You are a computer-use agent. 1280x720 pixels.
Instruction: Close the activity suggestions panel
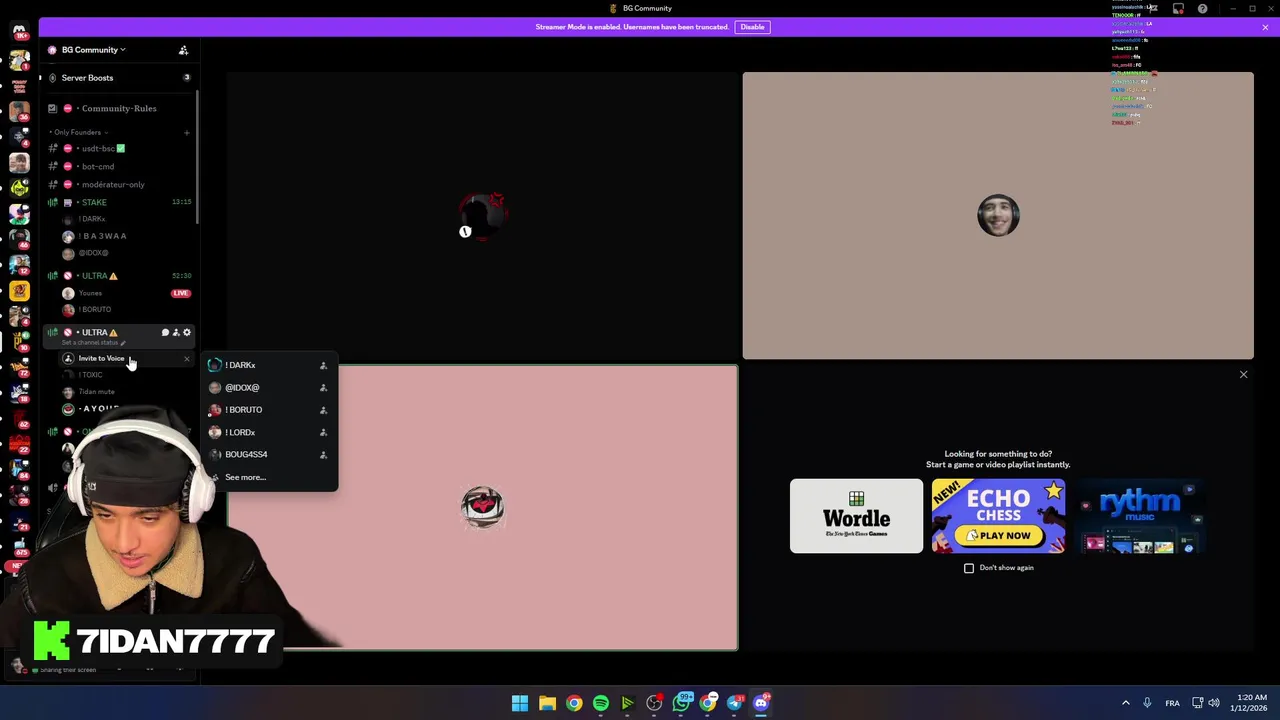[x=1243, y=374]
